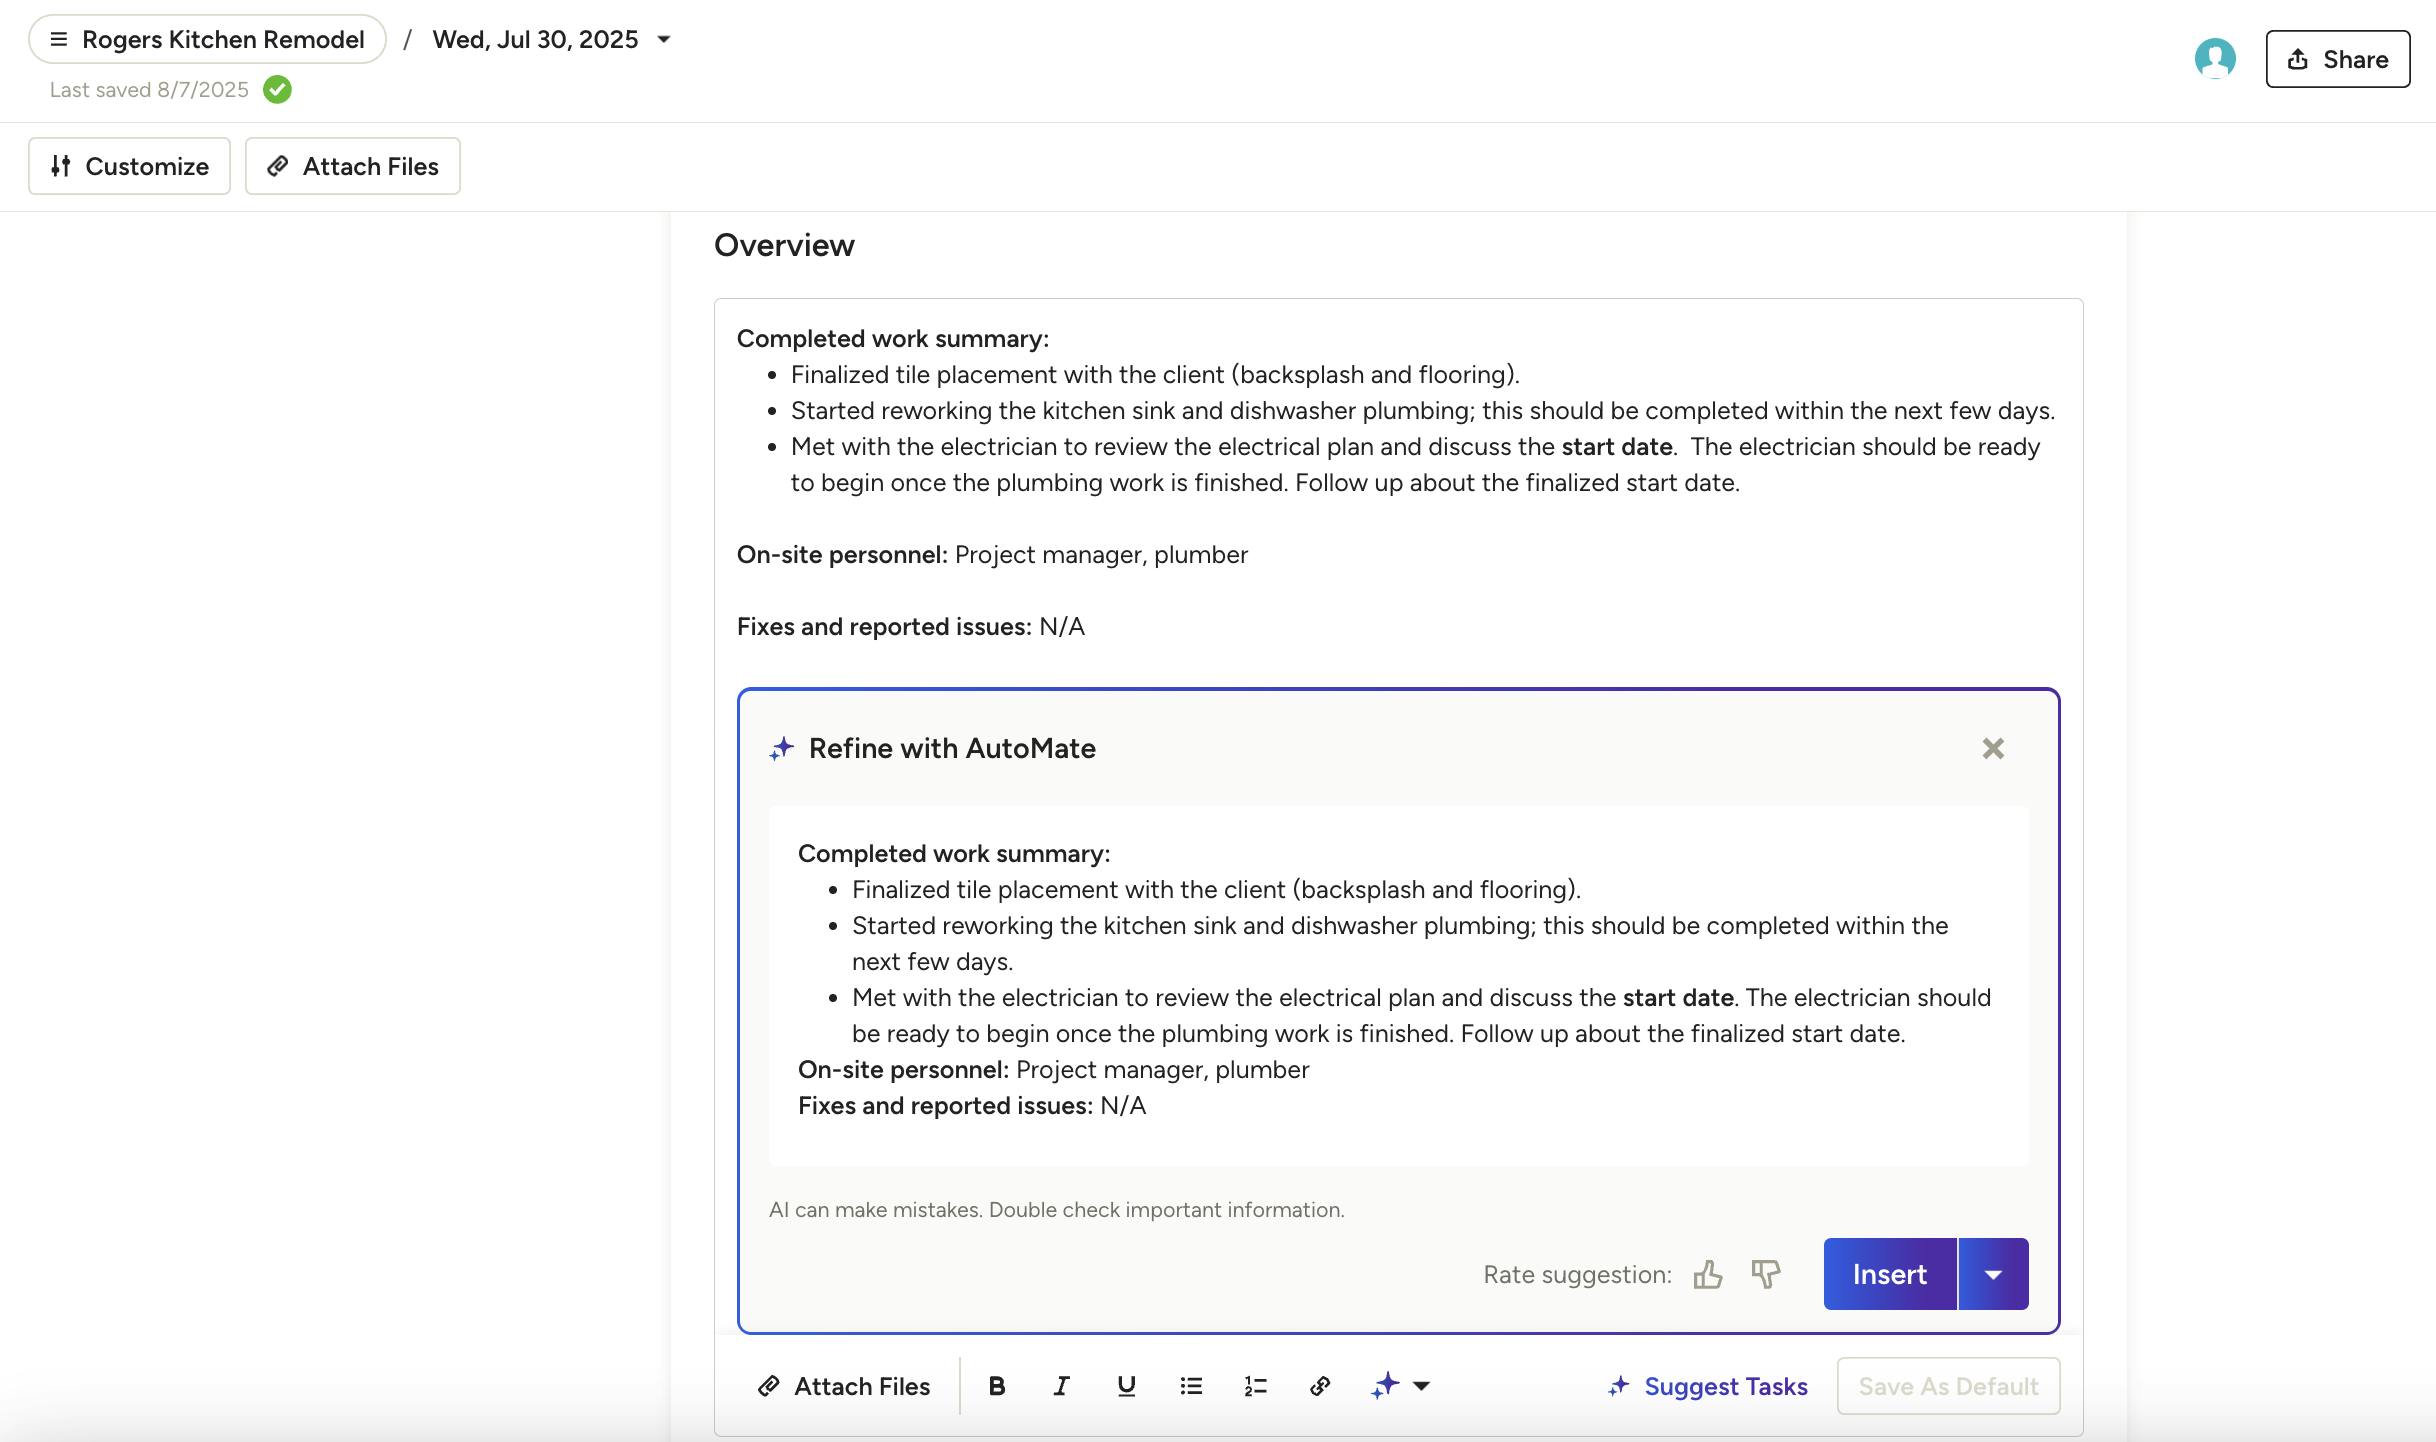The width and height of the screenshot is (2436, 1442).
Task: Click Attach Files in editor bottom toolbar
Action: click(x=844, y=1386)
